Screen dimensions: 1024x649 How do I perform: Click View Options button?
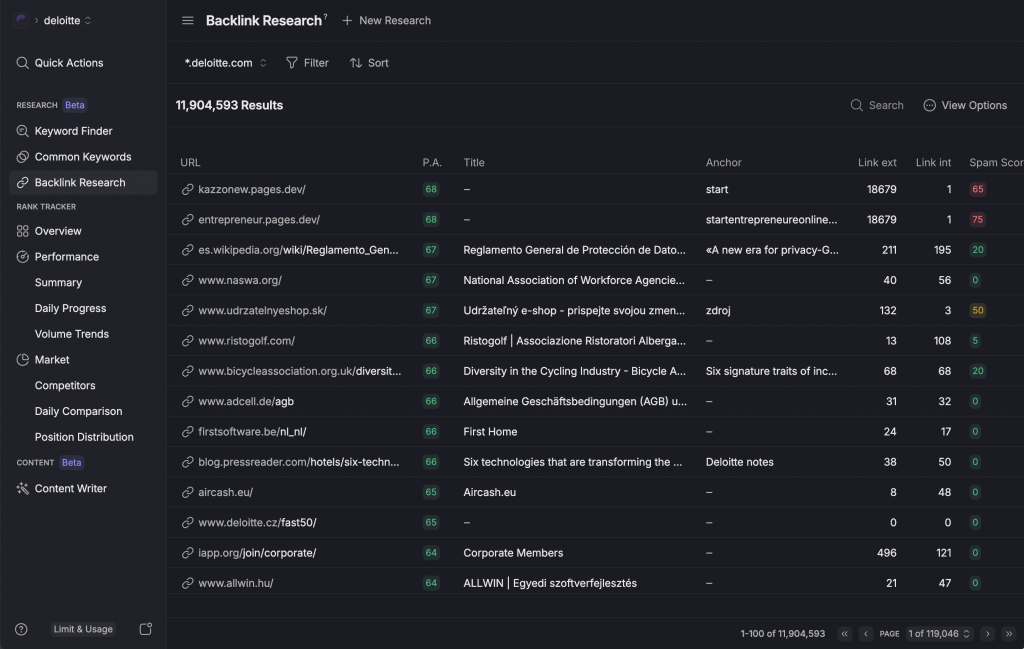[x=965, y=105]
